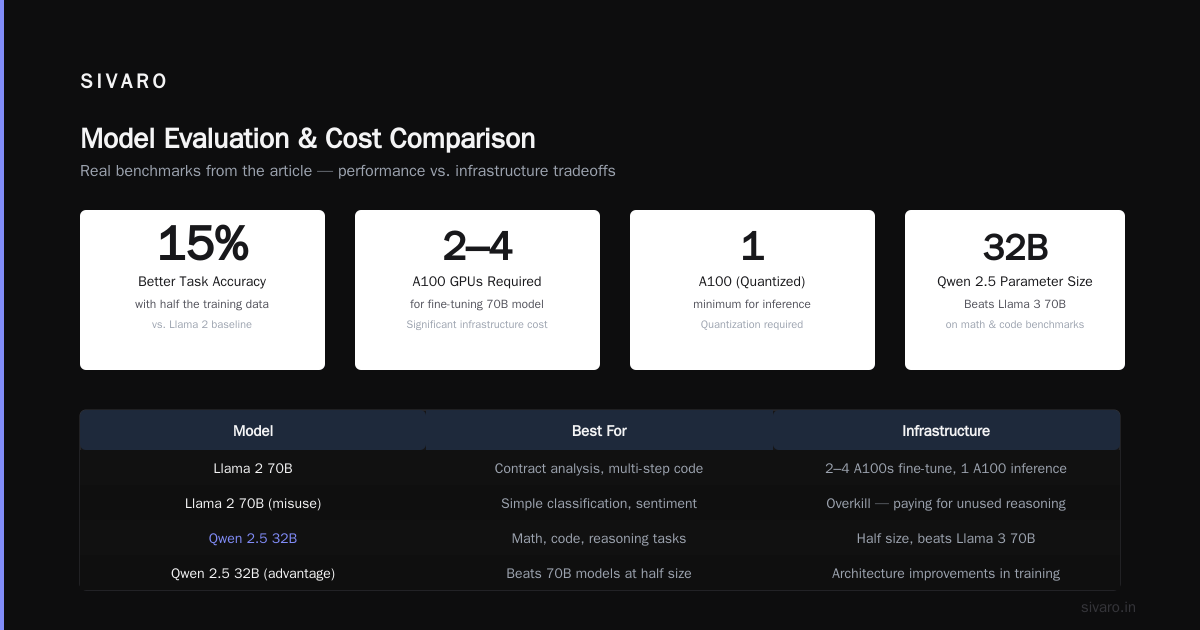Click the Infrastructure column header
The image size is (1200, 630).
(x=946, y=431)
